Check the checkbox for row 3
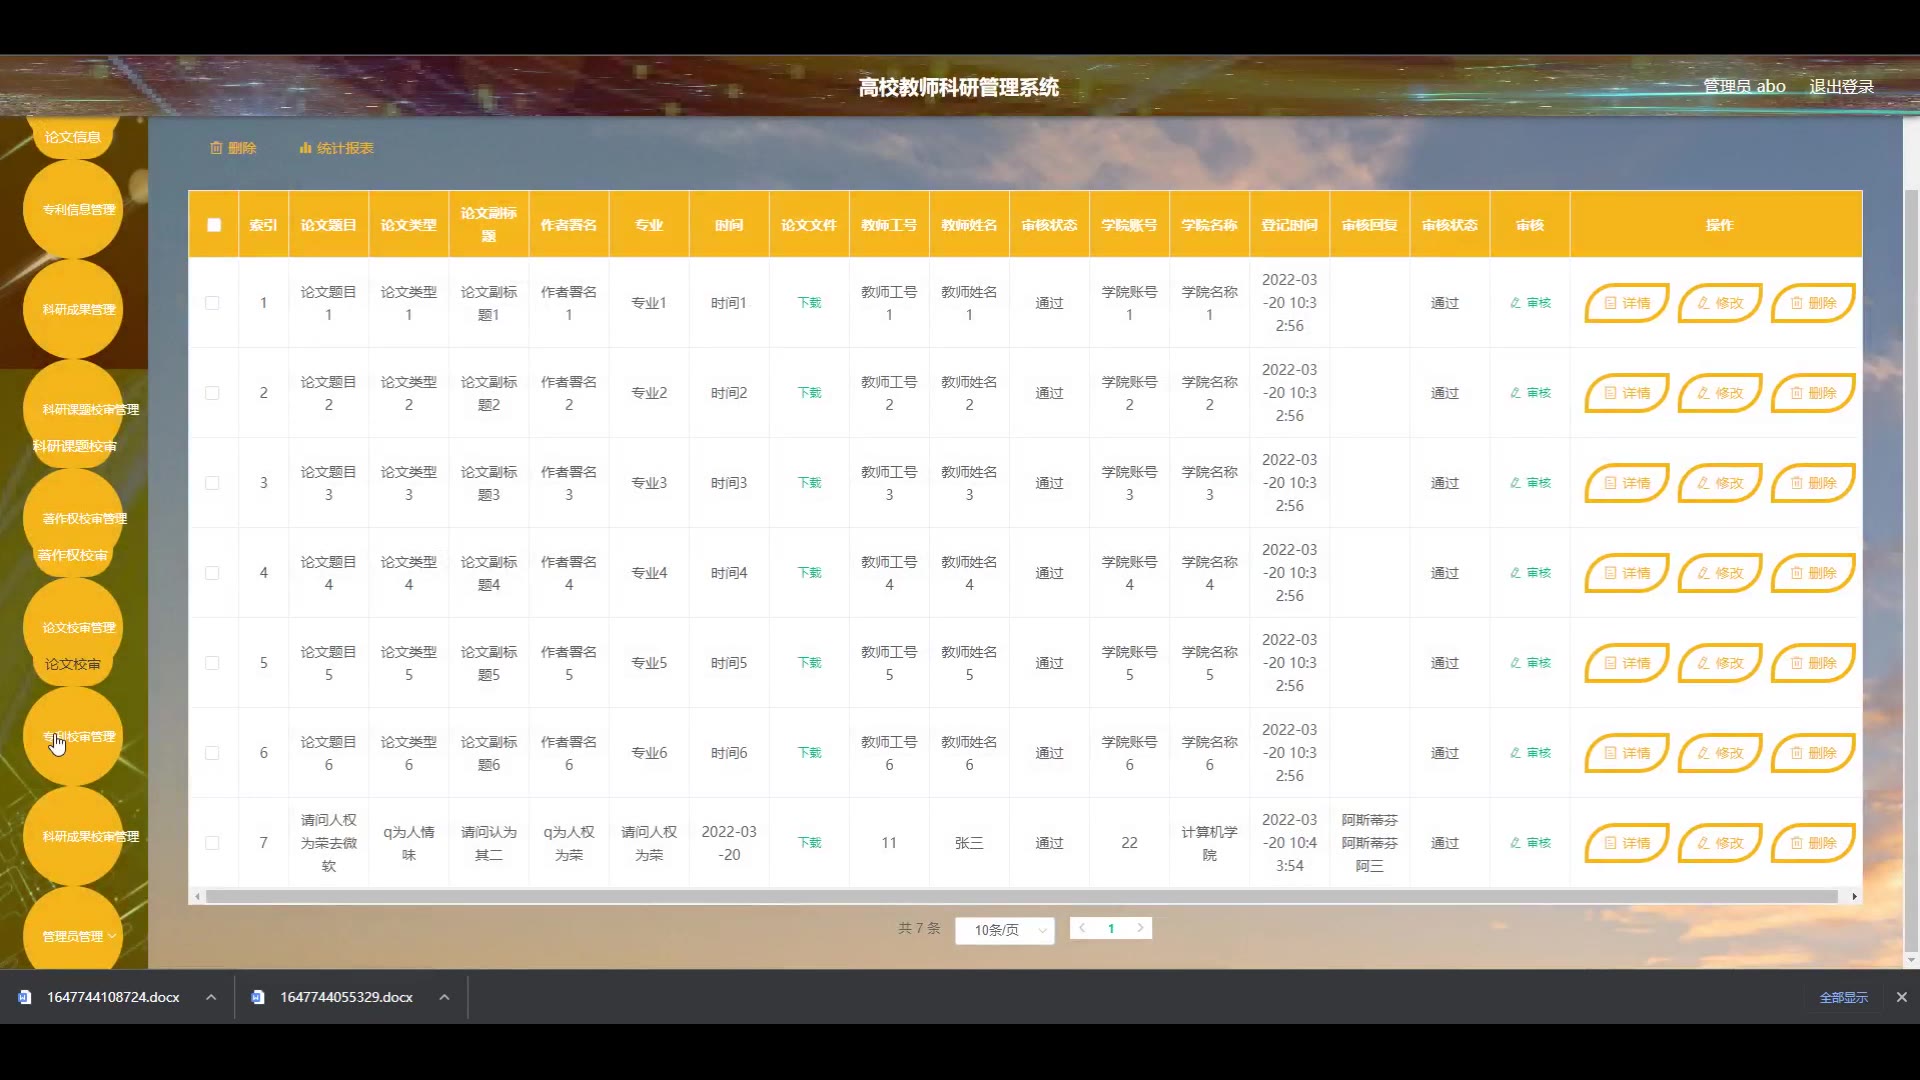 coord(212,483)
